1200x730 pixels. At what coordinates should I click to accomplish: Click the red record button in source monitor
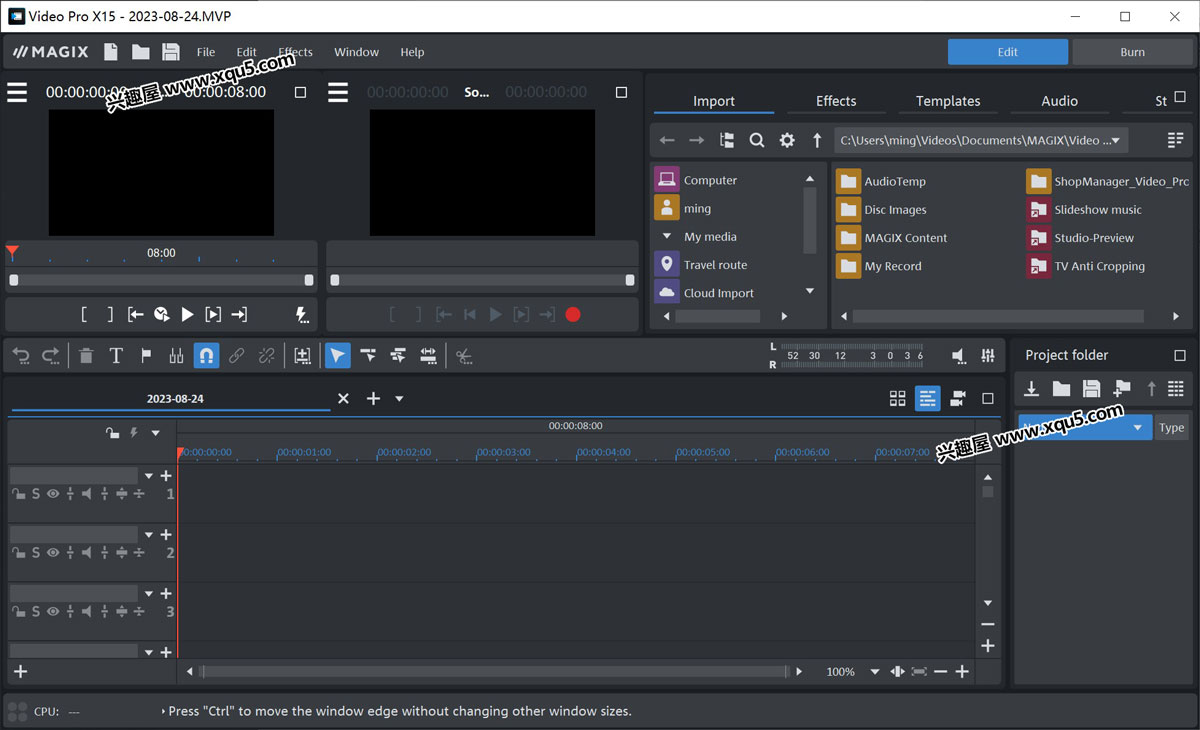point(573,314)
